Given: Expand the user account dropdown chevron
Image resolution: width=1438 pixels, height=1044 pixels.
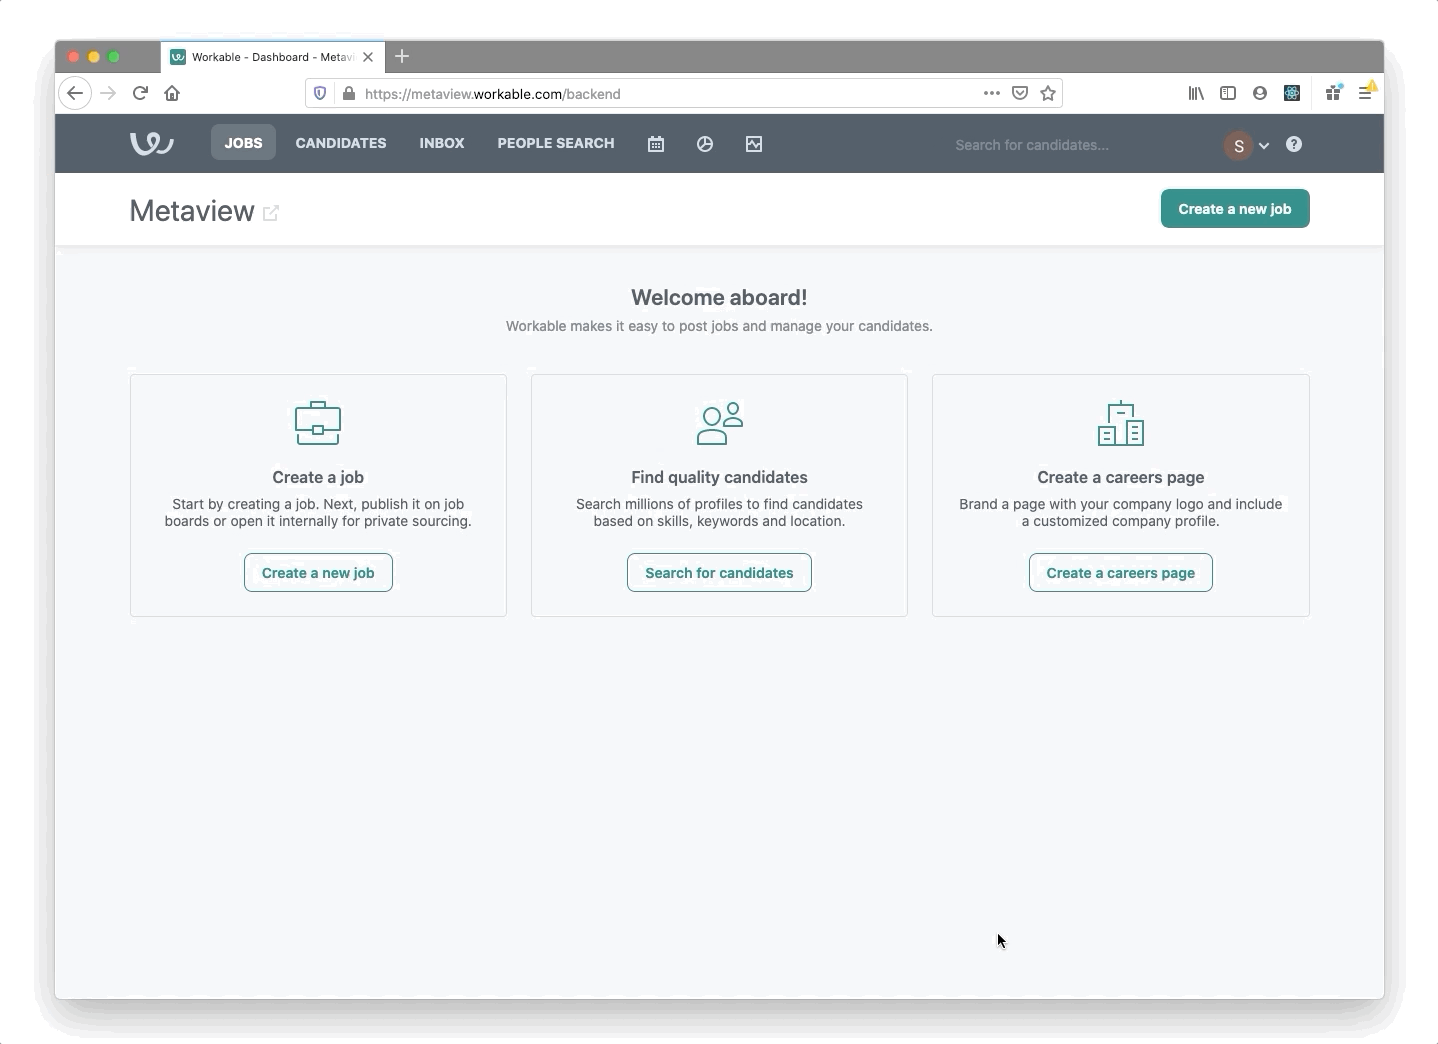Looking at the screenshot, I should coord(1264,145).
